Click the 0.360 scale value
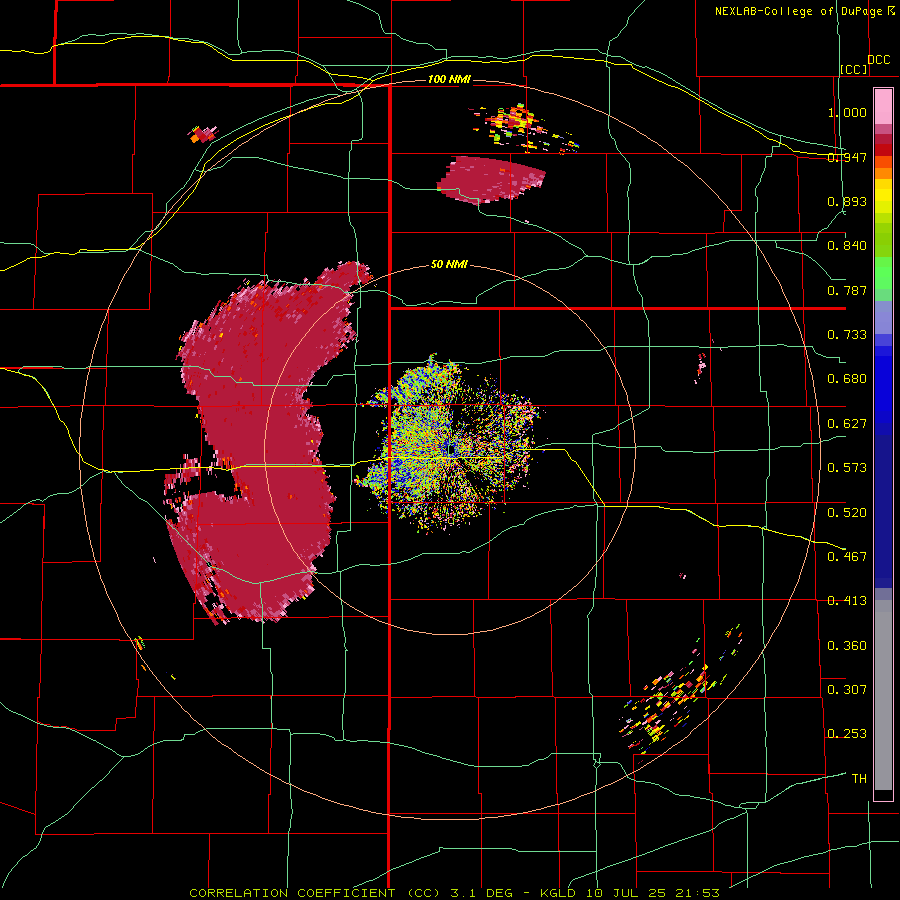This screenshot has height=900, width=900. [x=847, y=645]
